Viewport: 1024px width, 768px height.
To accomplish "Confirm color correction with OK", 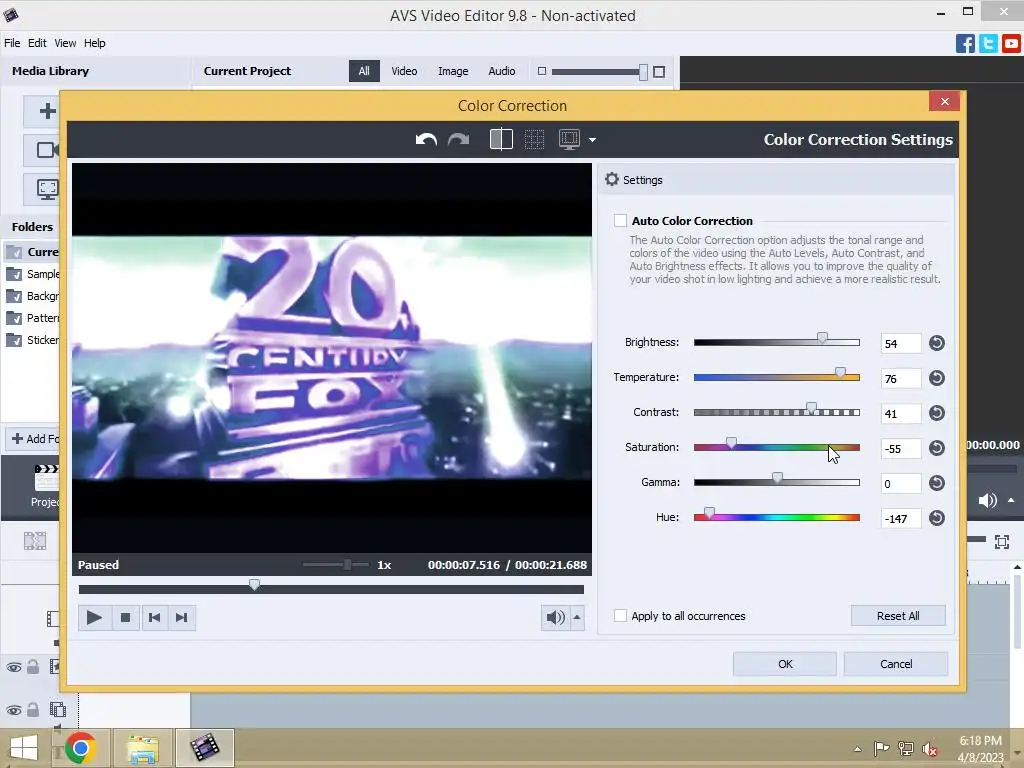I will 785,664.
